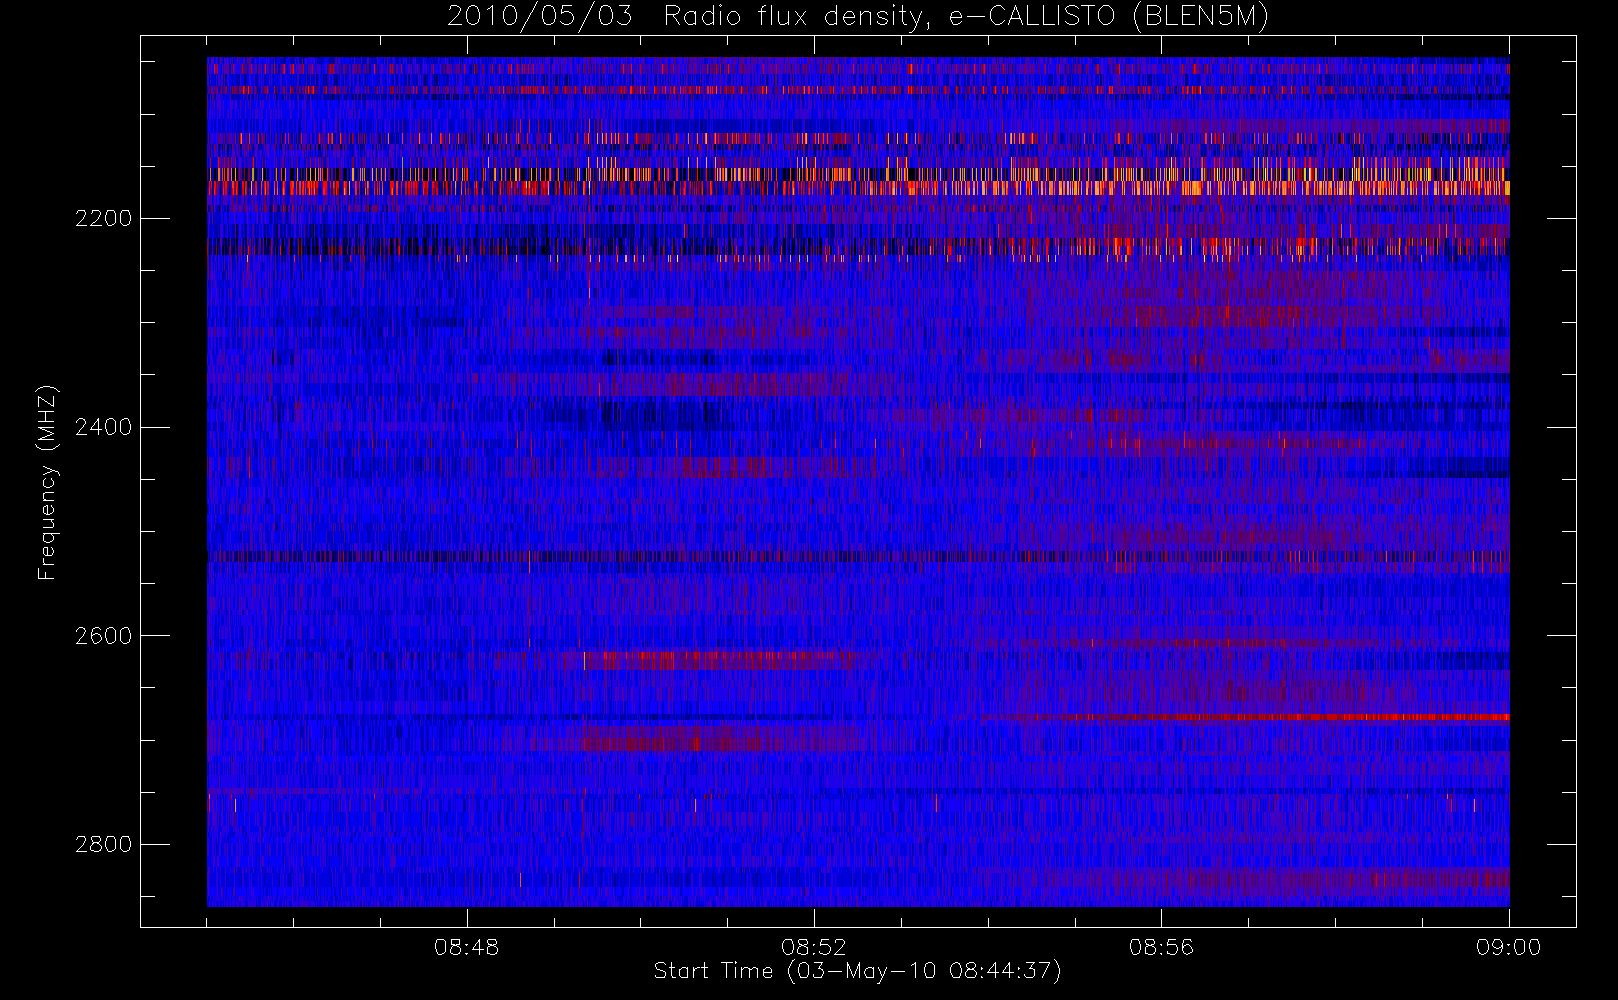The height and width of the screenshot is (1000, 1618).
Task: Select the 2200 frequency axis label
Action: pyautogui.click(x=103, y=219)
